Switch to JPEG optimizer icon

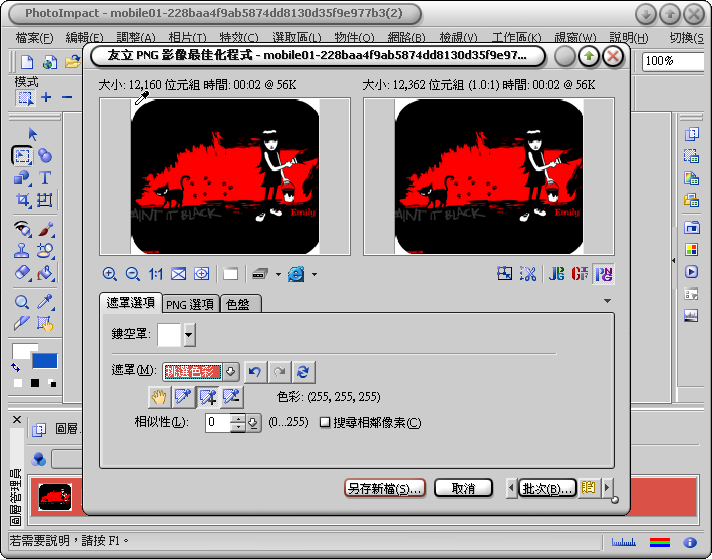tap(556, 273)
